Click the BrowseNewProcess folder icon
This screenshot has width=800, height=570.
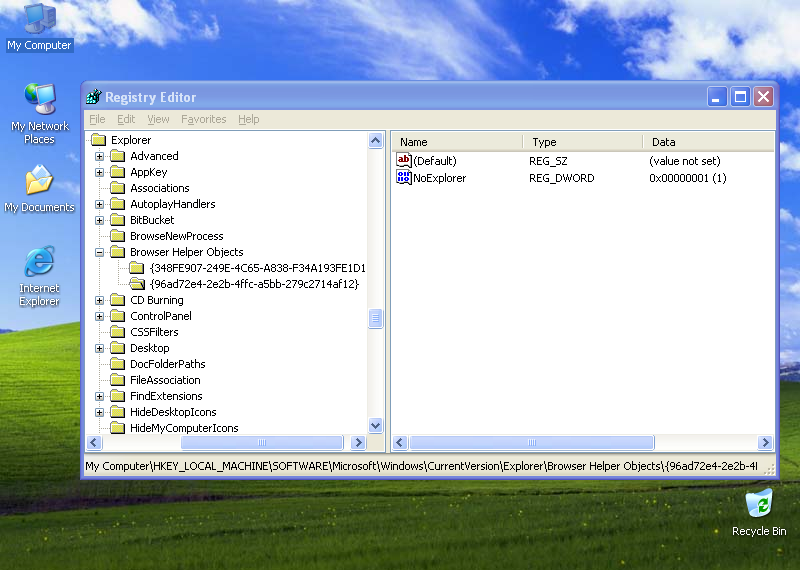click(118, 236)
